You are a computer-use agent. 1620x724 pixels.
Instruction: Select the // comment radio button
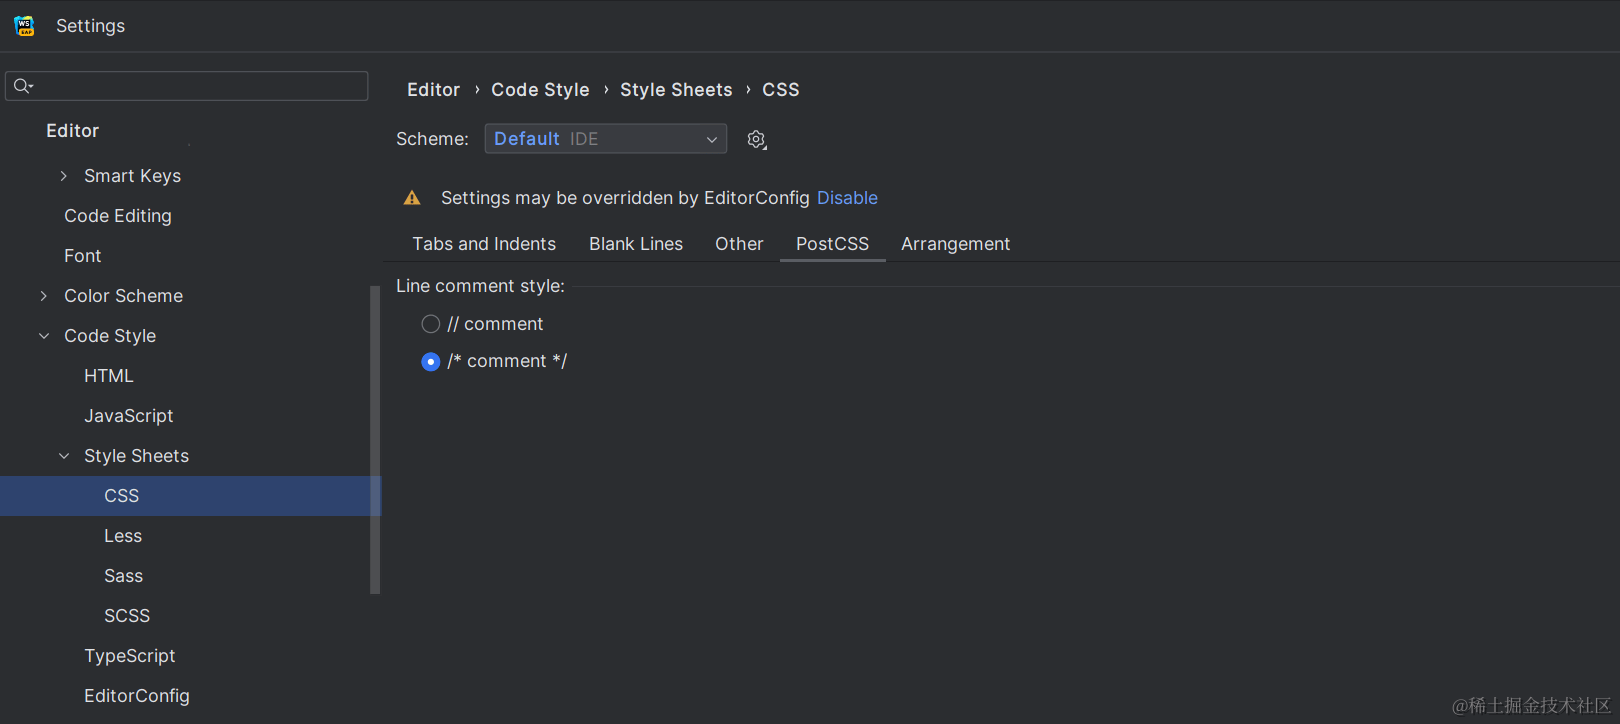tap(431, 324)
